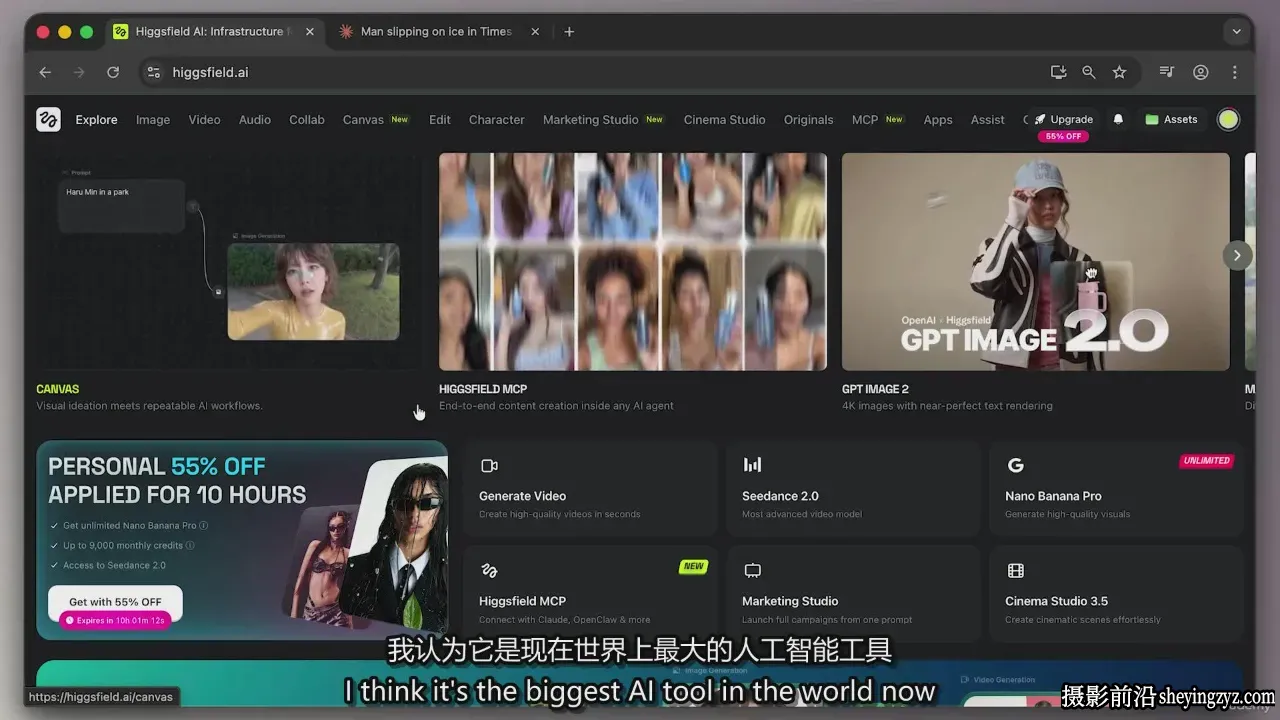The width and height of the screenshot is (1280, 720).
Task: Open the Apps nav item
Action: (x=938, y=120)
